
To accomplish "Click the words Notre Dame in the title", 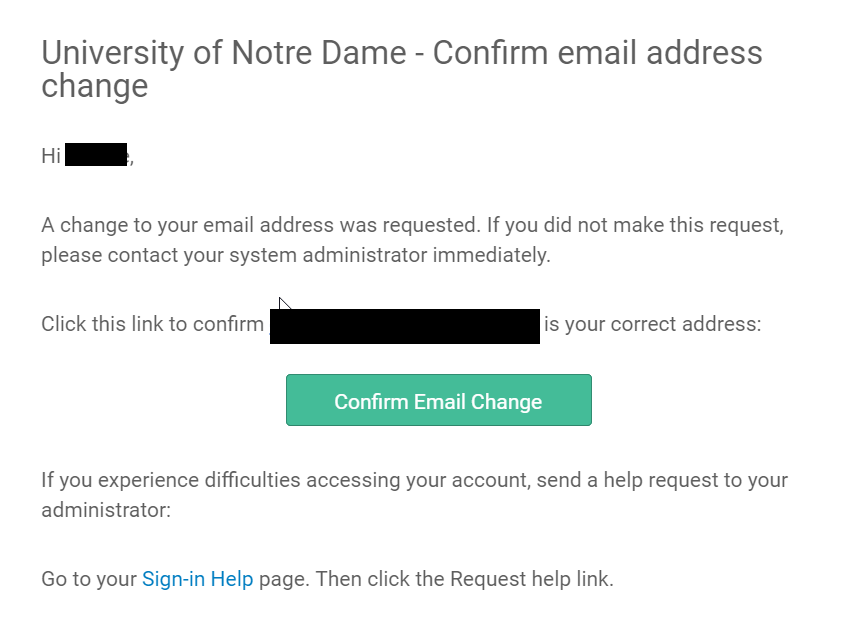I will [319, 53].
